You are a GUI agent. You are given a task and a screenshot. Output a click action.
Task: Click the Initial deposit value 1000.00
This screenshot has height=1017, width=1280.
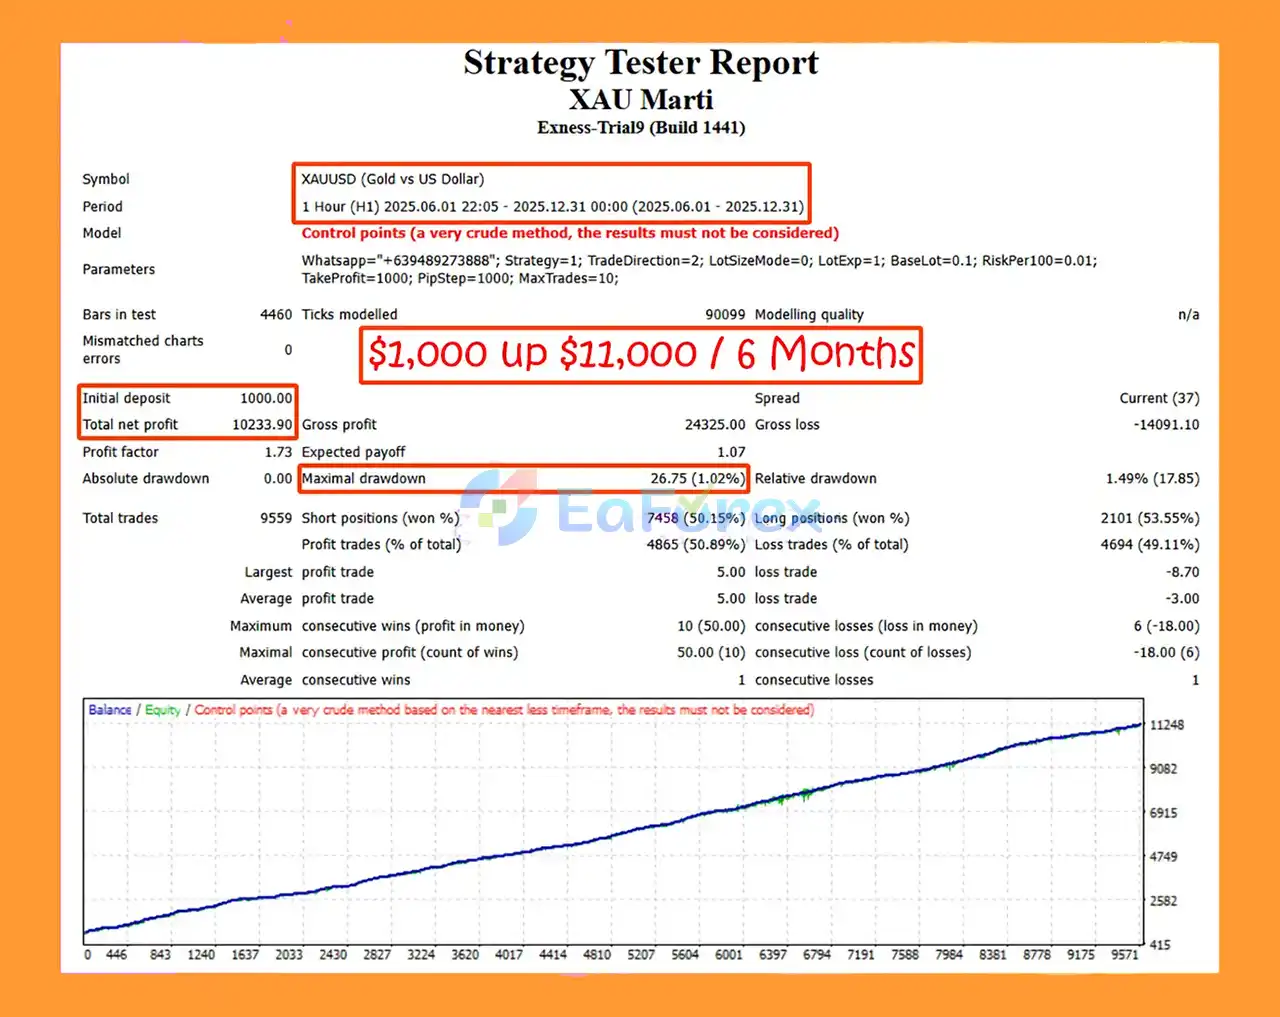(266, 398)
